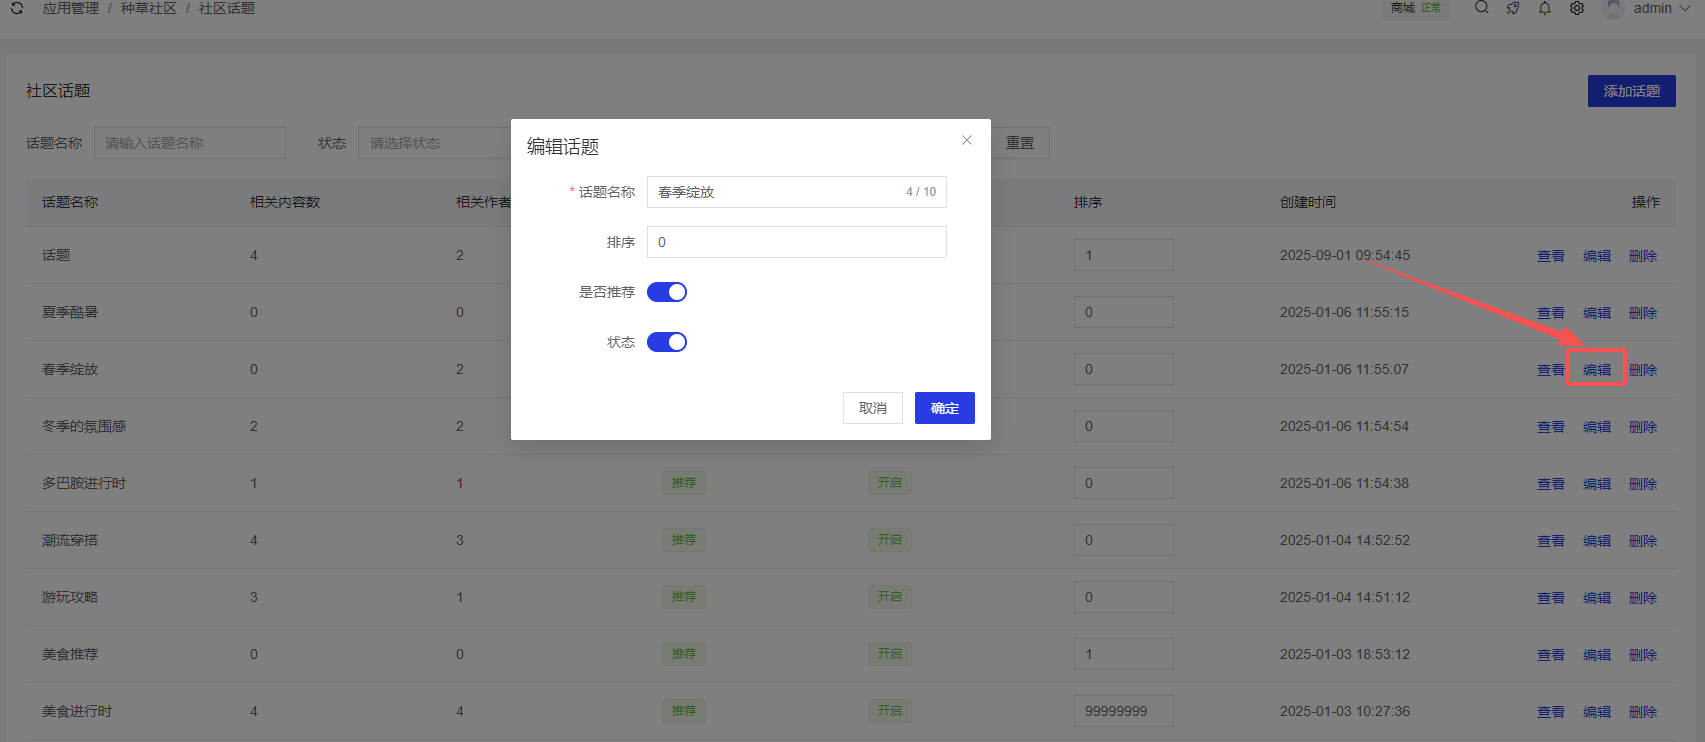Toggle the 是否推荐 switch
This screenshot has width=1705, height=742.
pos(667,292)
